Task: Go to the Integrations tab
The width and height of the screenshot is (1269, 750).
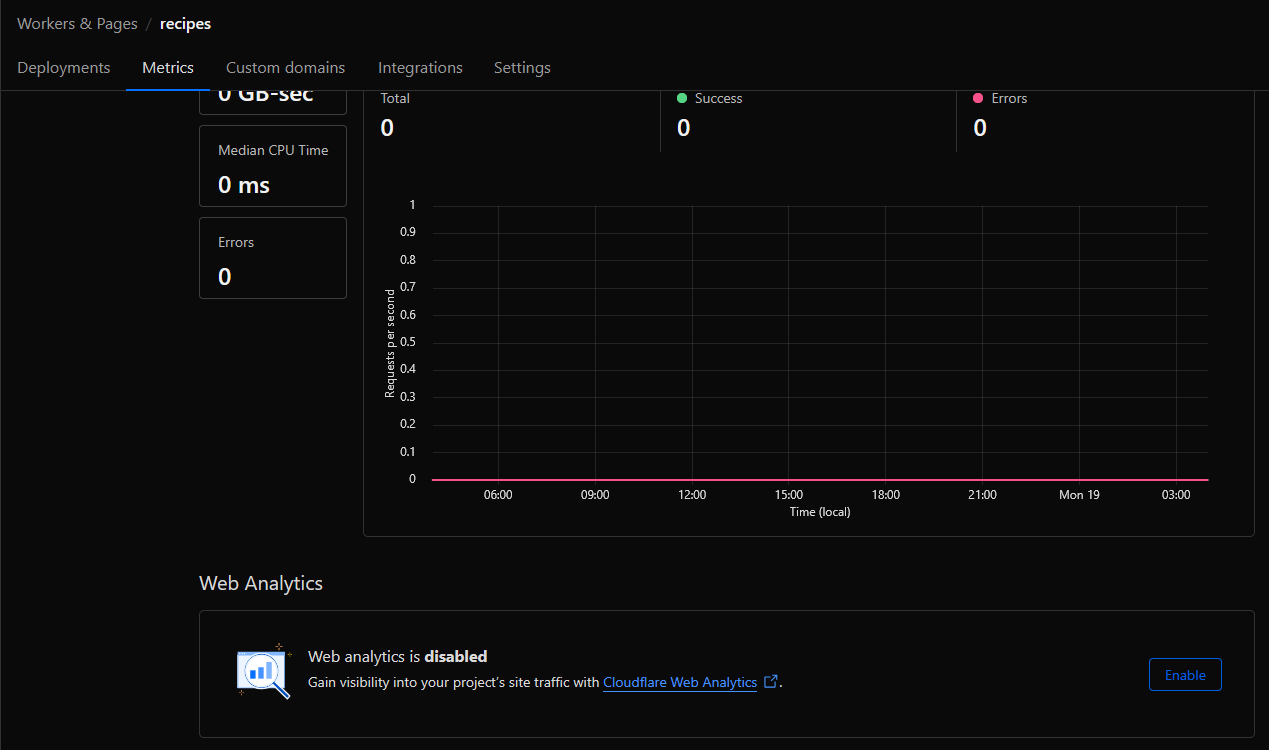Action: tap(420, 68)
